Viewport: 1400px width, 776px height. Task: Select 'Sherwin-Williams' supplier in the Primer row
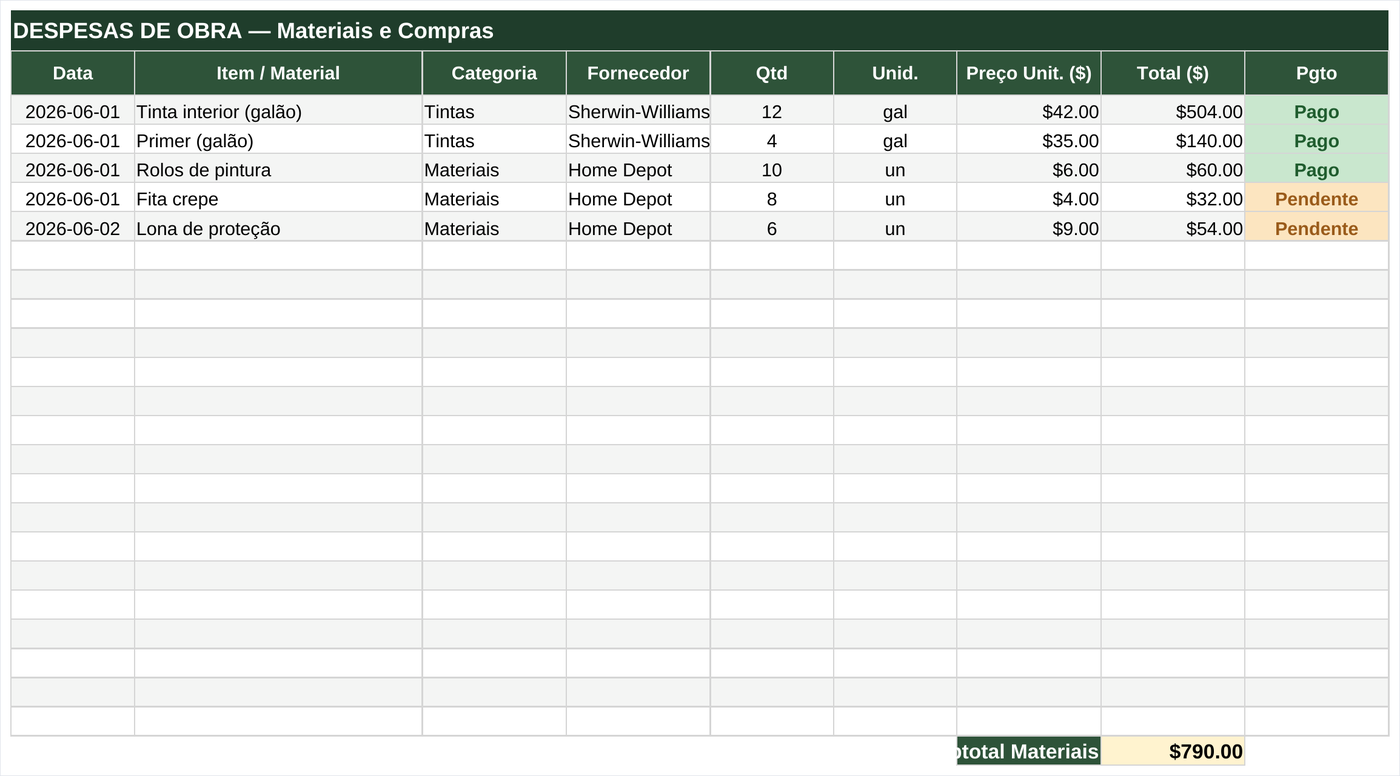[x=638, y=140]
